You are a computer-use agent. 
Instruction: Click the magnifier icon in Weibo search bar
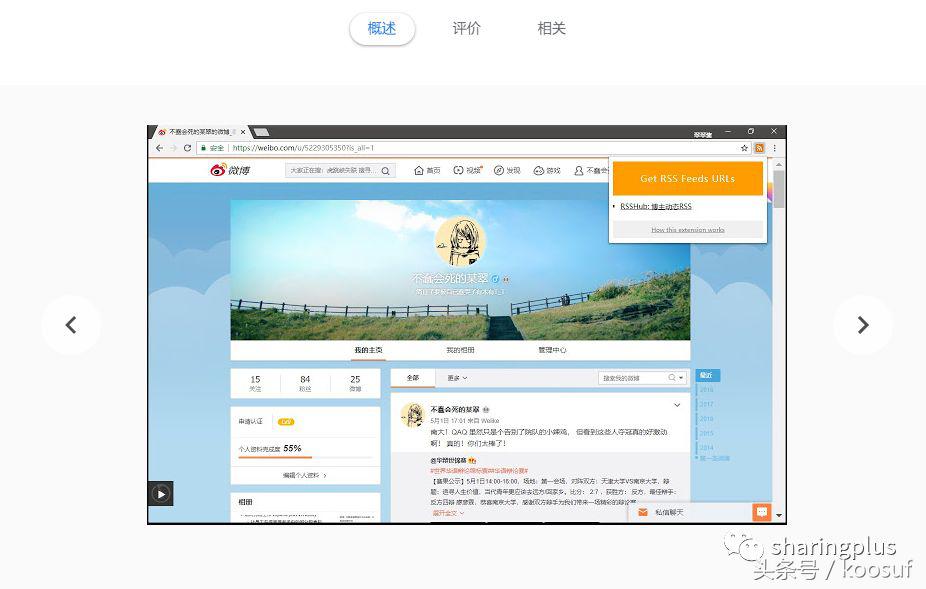[x=386, y=170]
